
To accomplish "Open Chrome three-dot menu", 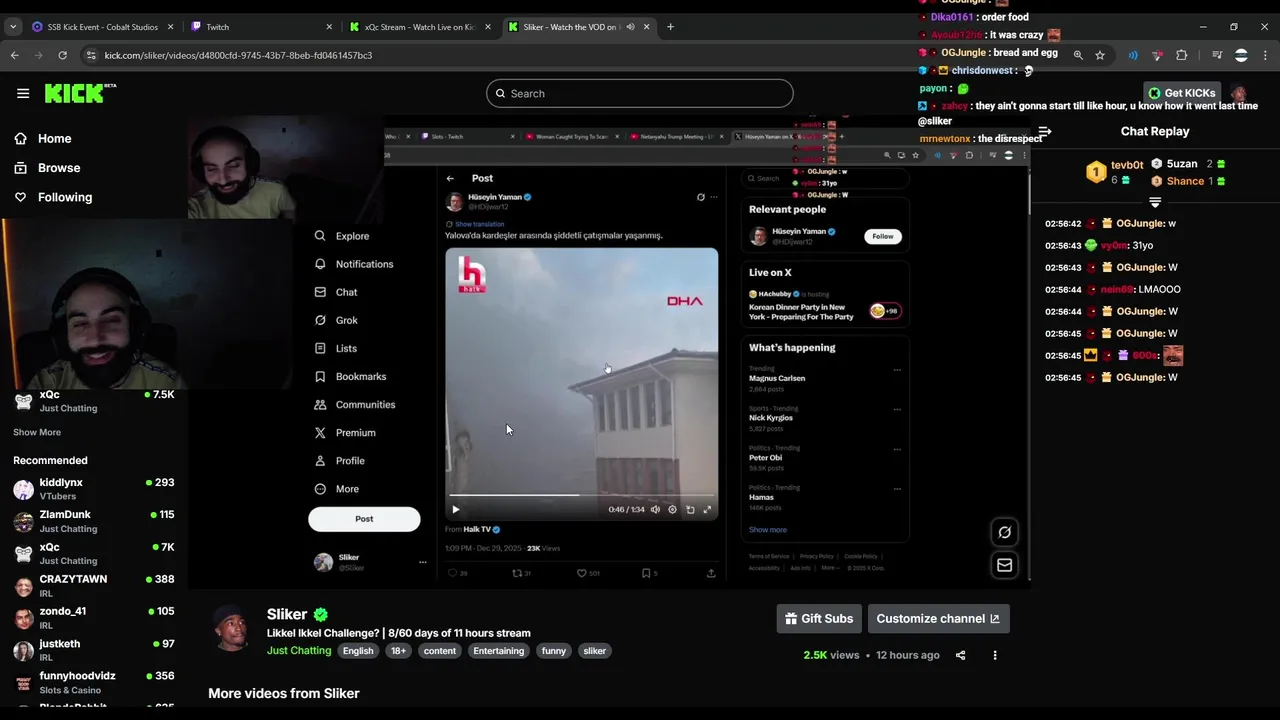I will pyautogui.click(x=1265, y=55).
